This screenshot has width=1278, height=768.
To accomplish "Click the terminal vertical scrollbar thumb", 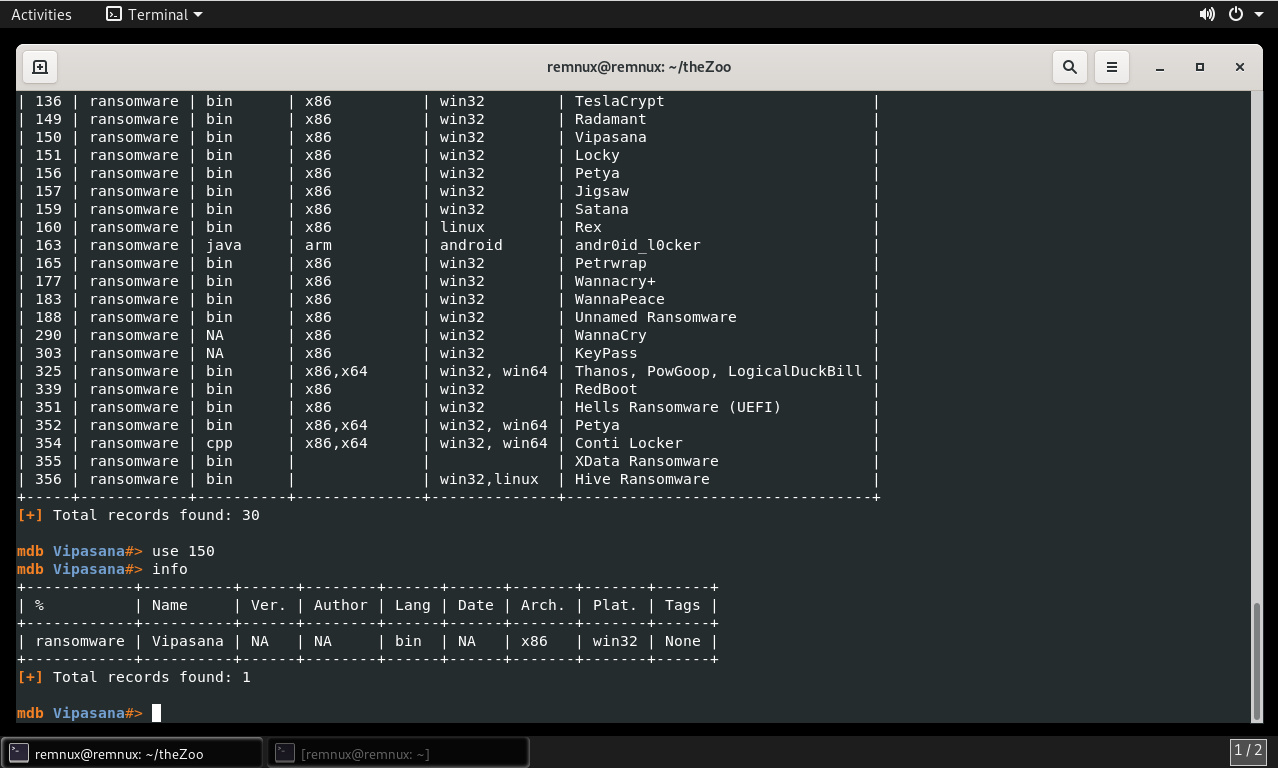I will point(1257,660).
